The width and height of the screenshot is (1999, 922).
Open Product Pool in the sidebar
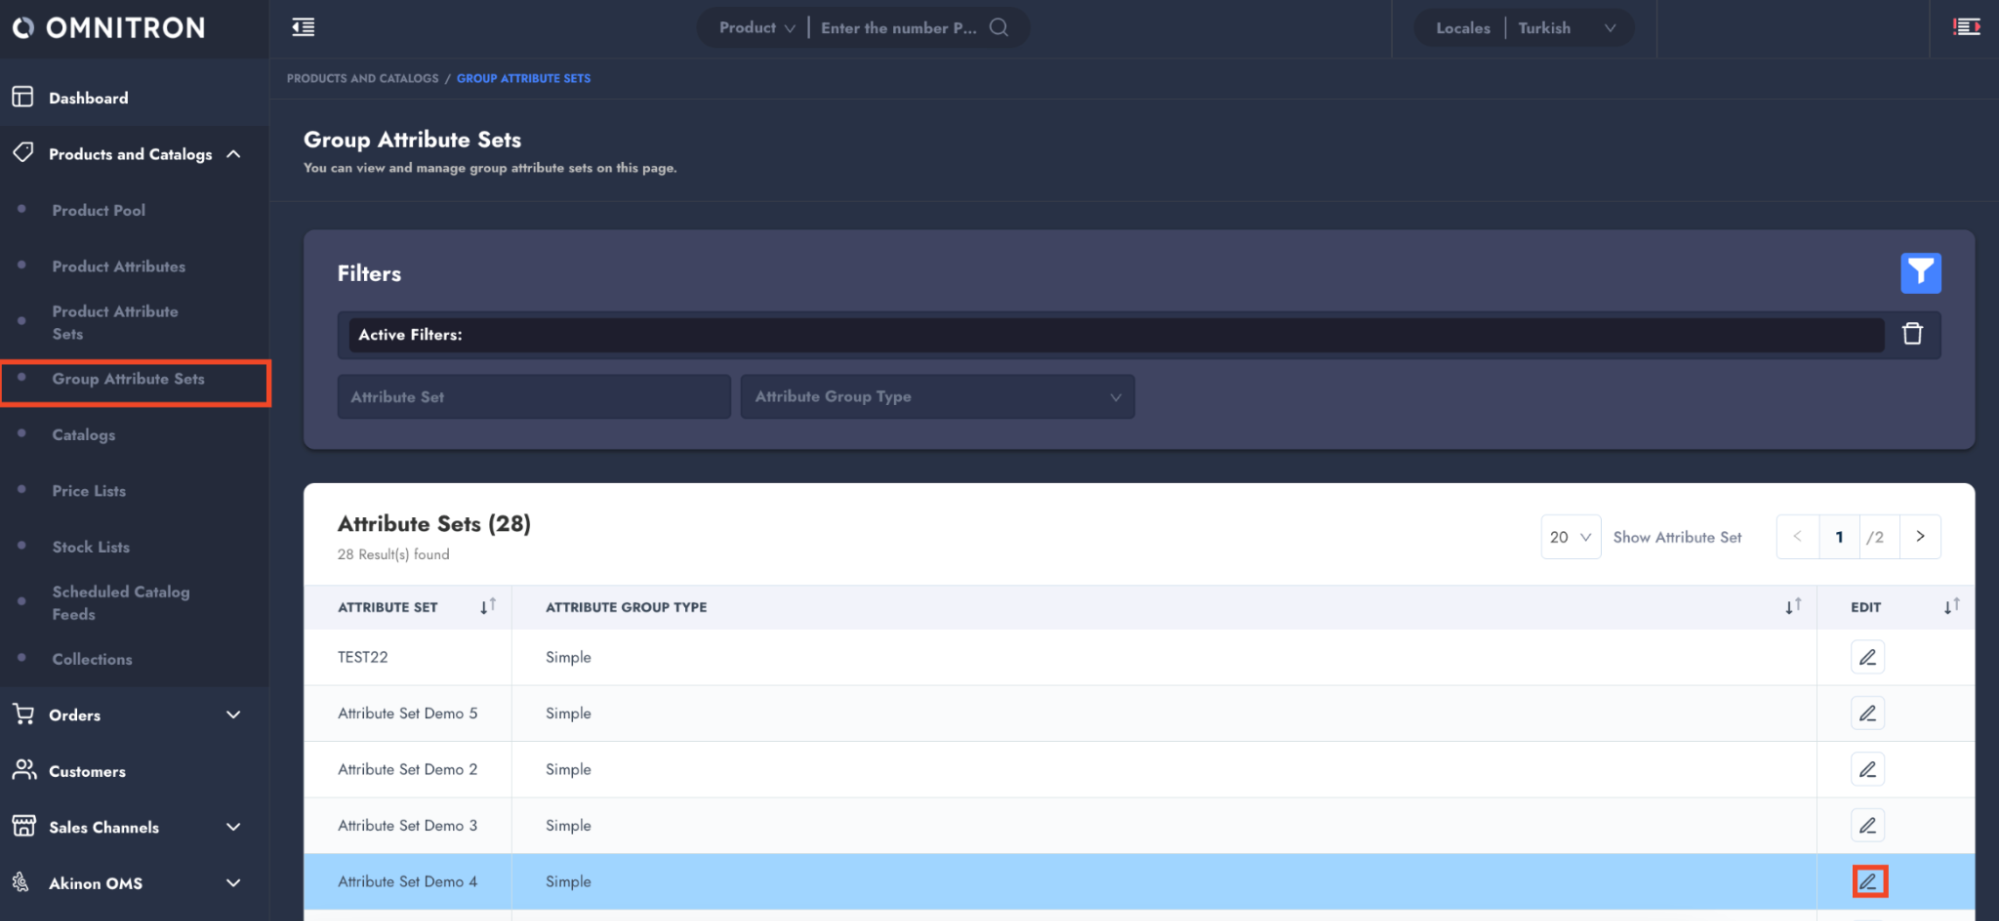pyautogui.click(x=99, y=210)
